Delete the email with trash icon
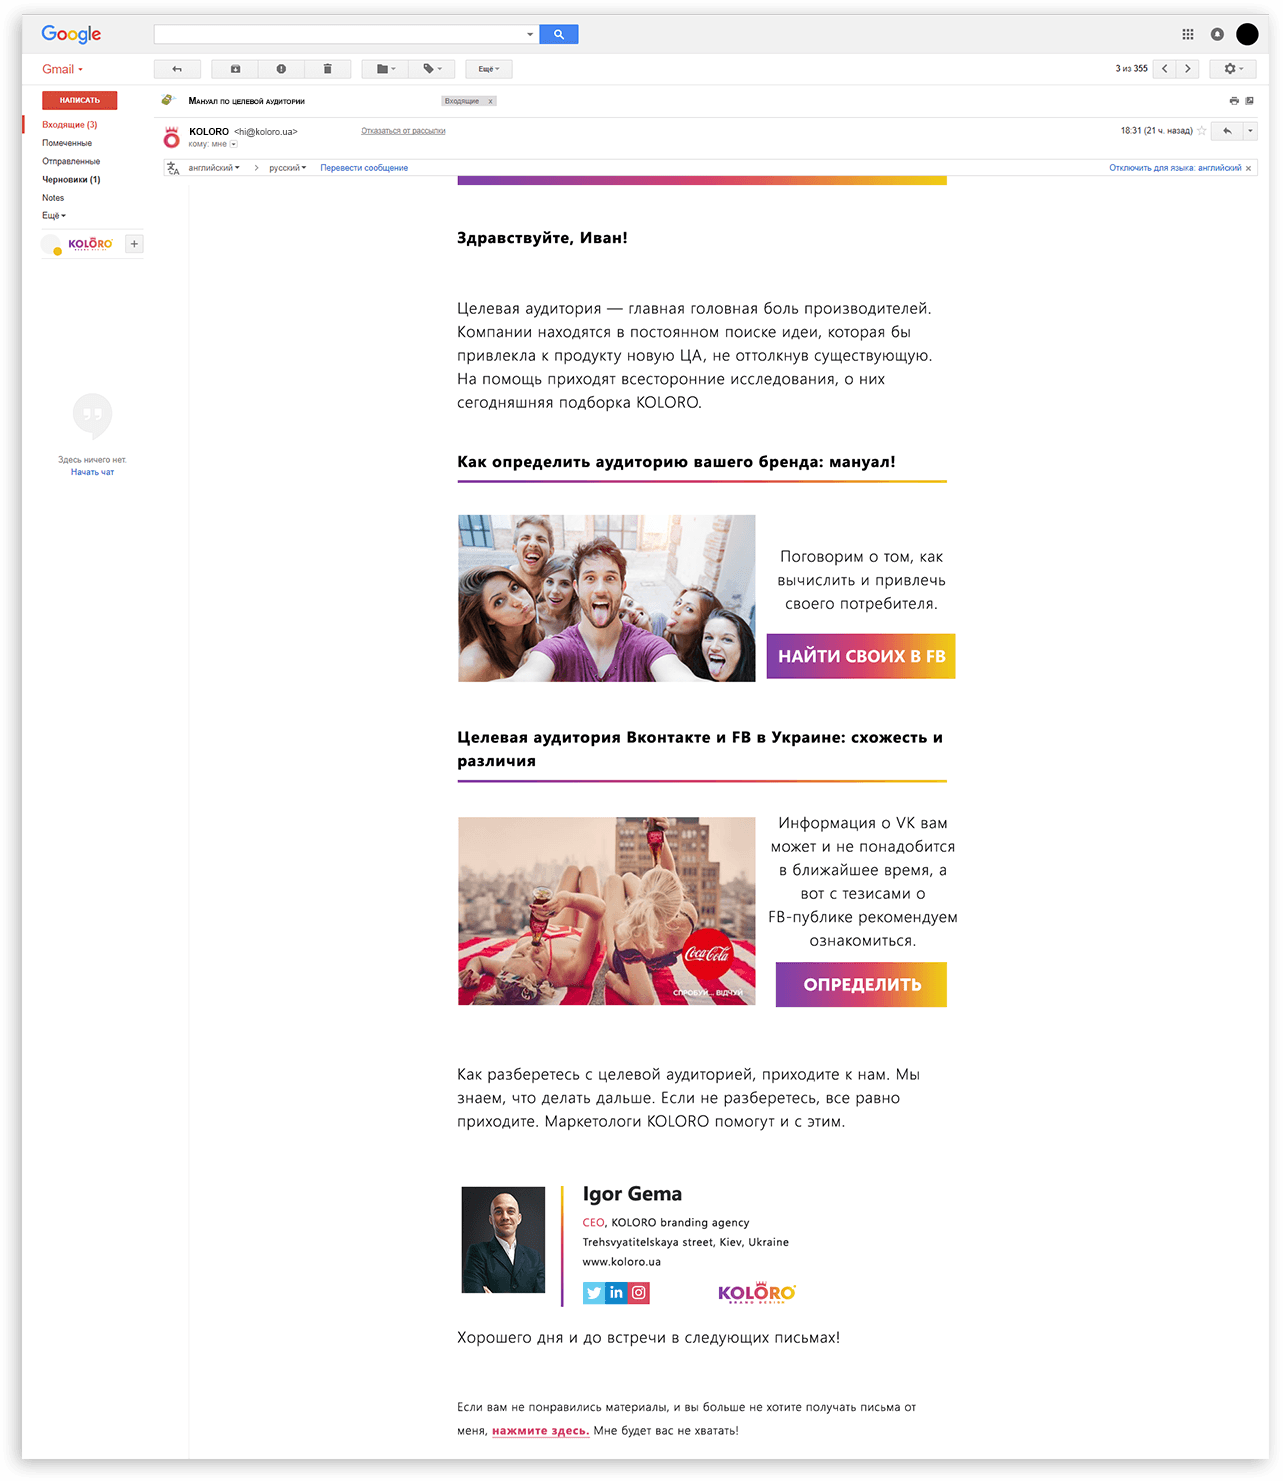 pos(327,69)
